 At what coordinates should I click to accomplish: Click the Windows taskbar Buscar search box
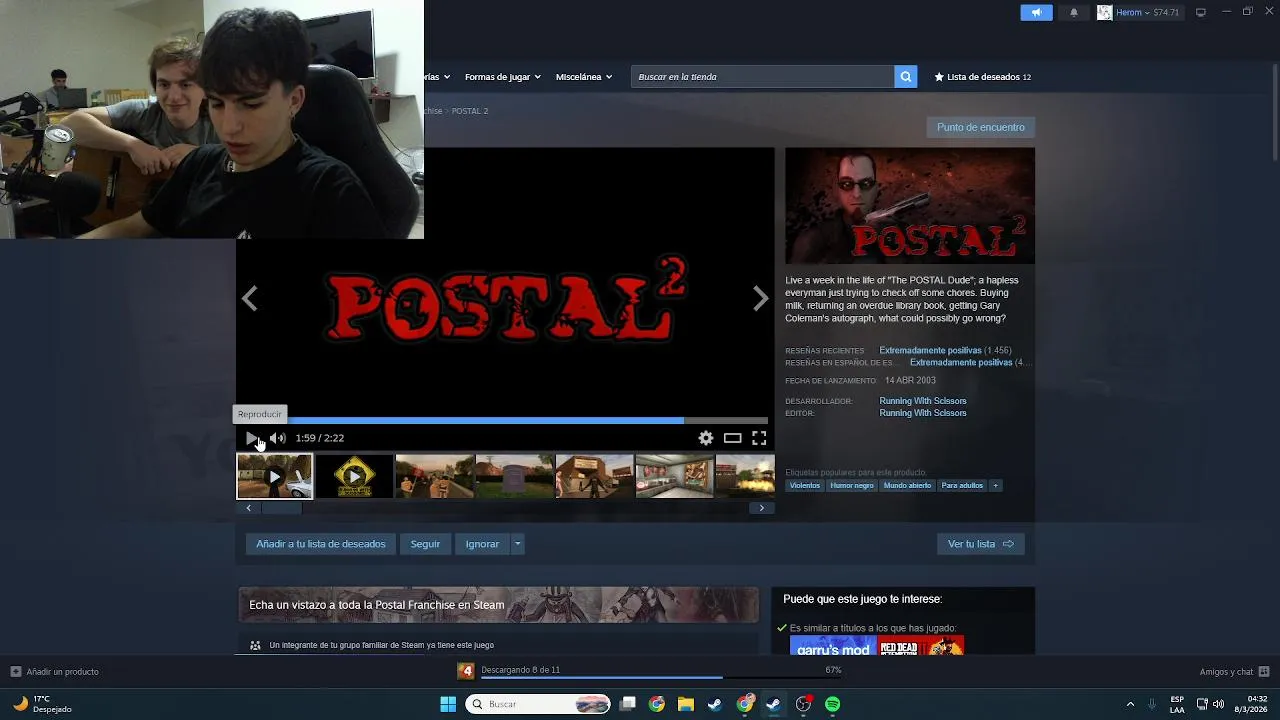[538, 704]
